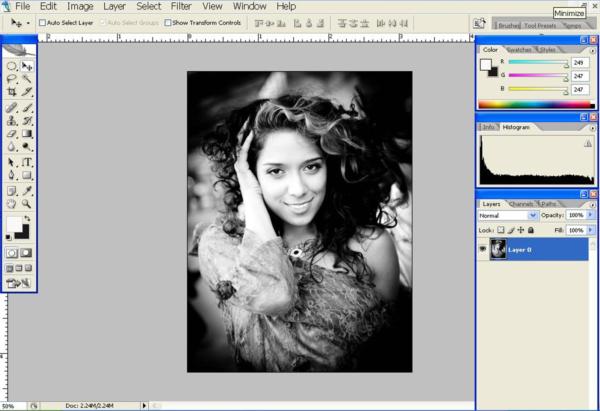600x411 pixels.
Task: Enable the Show Transform Controls checkbox
Action: [168, 23]
